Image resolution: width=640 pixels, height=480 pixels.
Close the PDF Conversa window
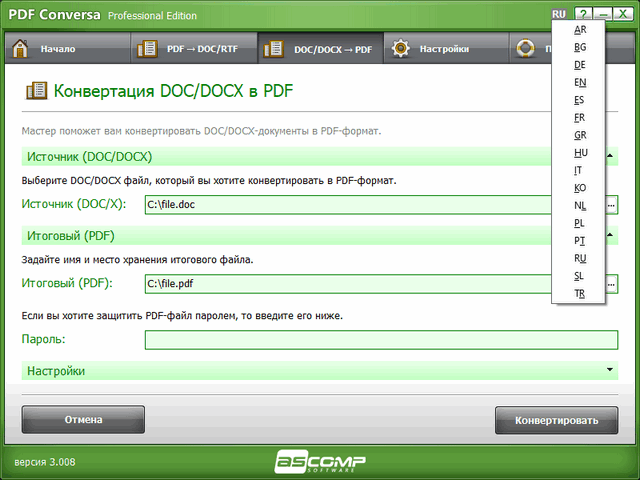622,14
